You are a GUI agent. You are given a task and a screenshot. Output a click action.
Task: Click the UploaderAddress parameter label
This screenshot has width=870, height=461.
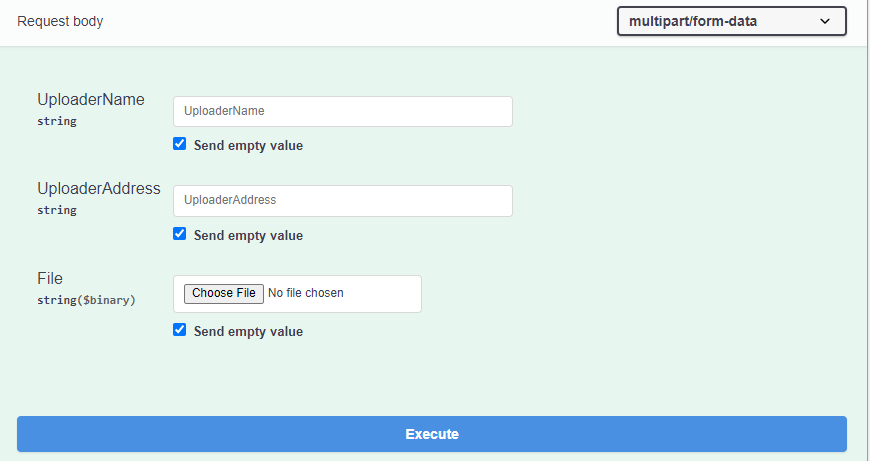pyautogui.click(x=99, y=189)
